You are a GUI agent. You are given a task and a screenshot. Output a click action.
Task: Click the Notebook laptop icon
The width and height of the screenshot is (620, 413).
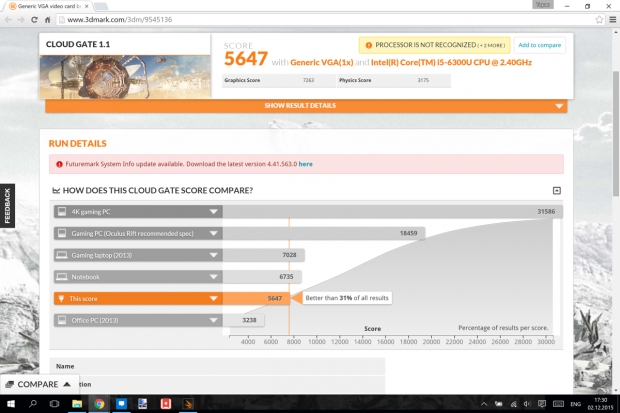pyautogui.click(x=62, y=277)
